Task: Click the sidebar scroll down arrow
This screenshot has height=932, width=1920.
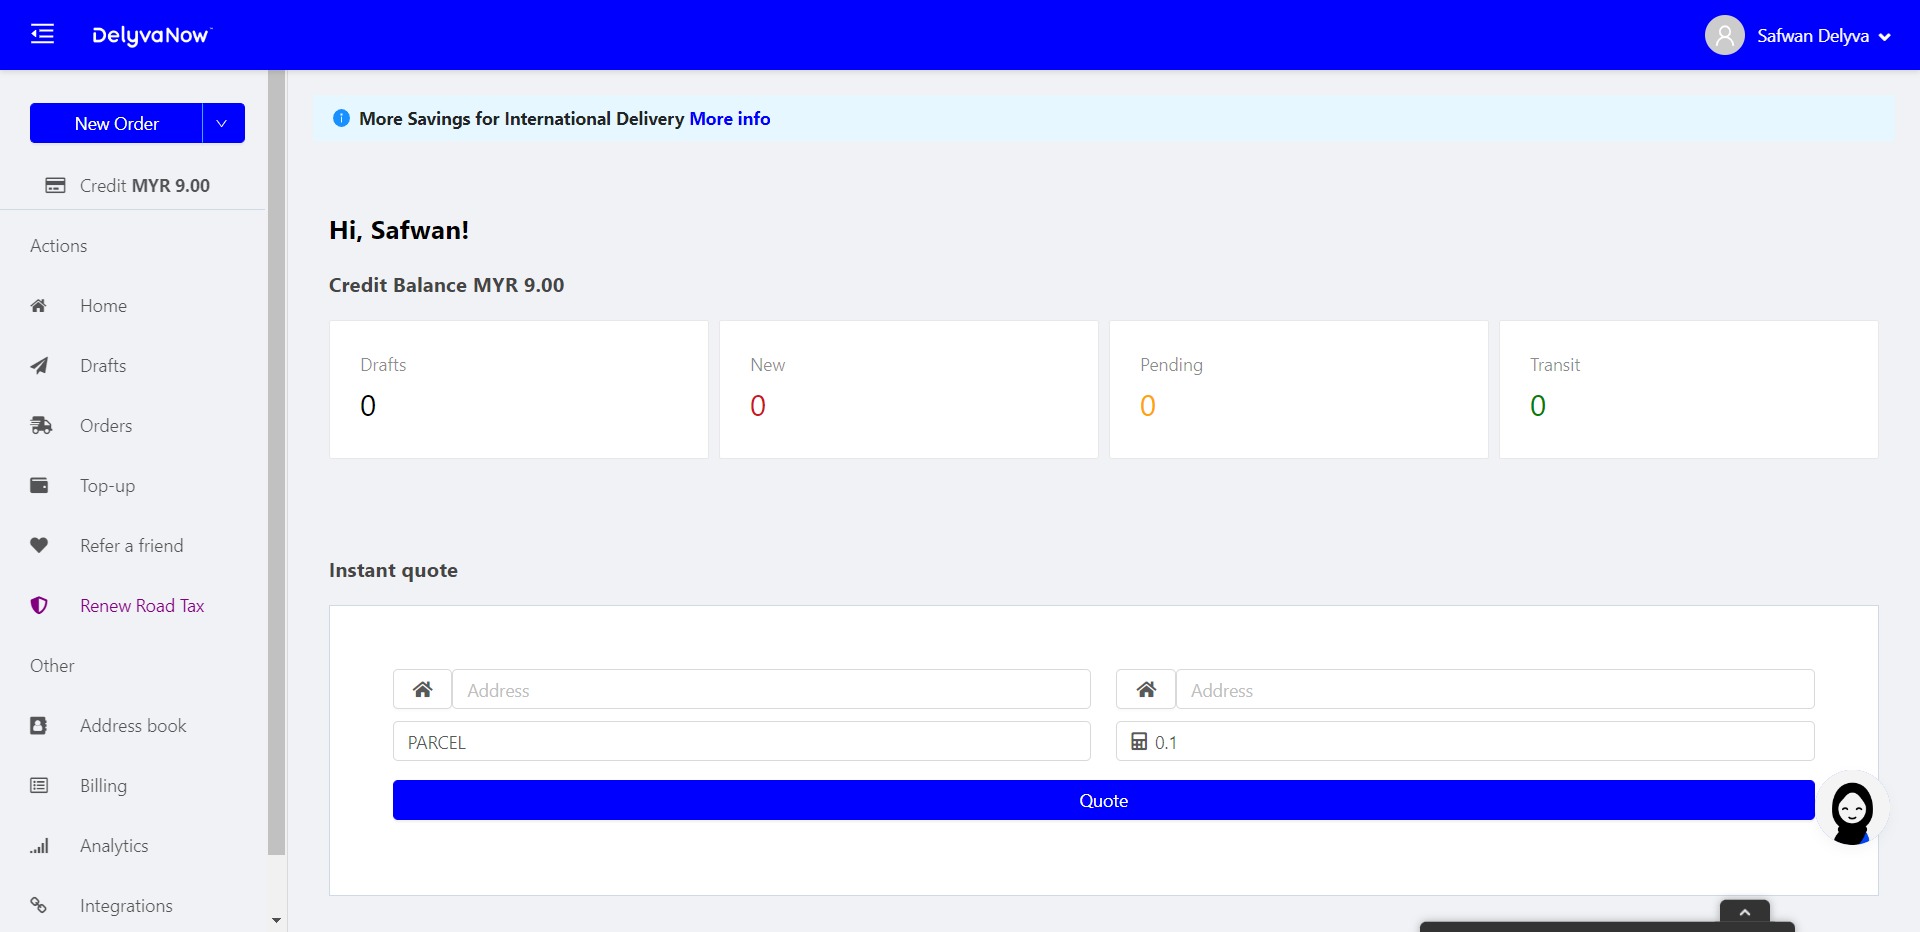Action: pyautogui.click(x=277, y=920)
